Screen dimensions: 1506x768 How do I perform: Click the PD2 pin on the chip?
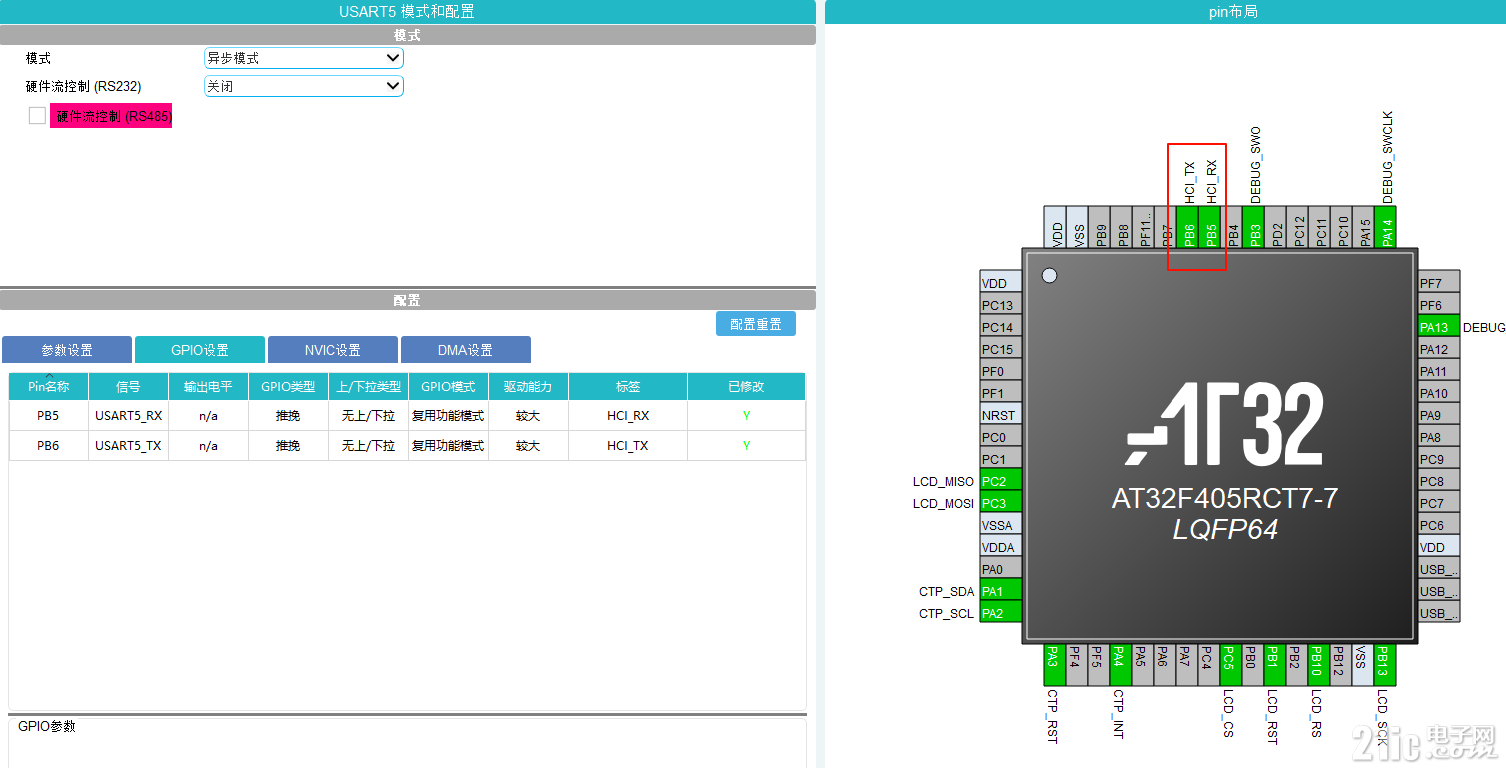click(1277, 227)
